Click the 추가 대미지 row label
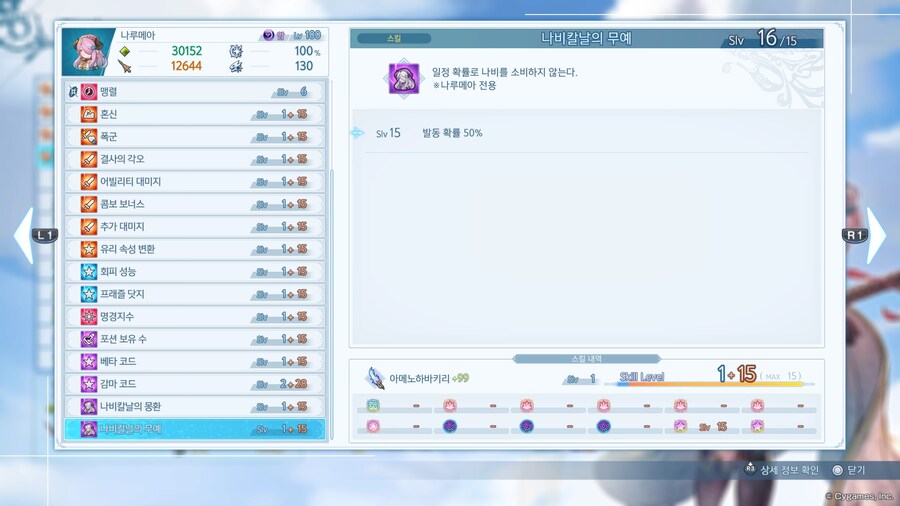This screenshot has width=900, height=506. pyautogui.click(x=122, y=227)
